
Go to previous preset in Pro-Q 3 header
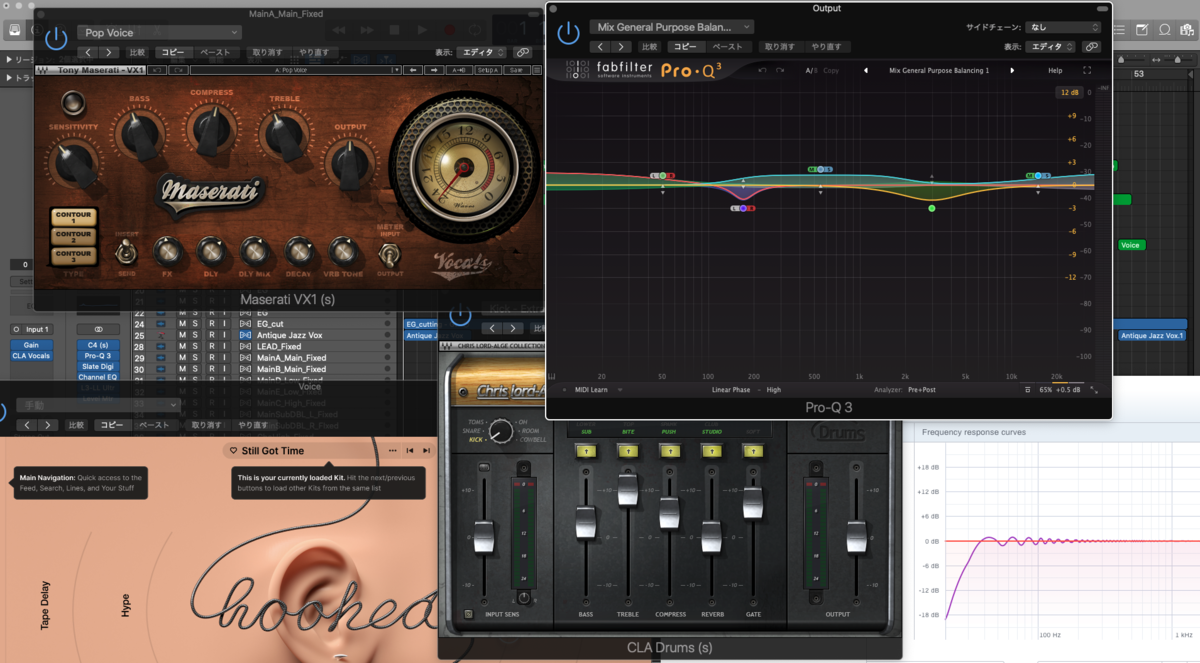click(600, 47)
